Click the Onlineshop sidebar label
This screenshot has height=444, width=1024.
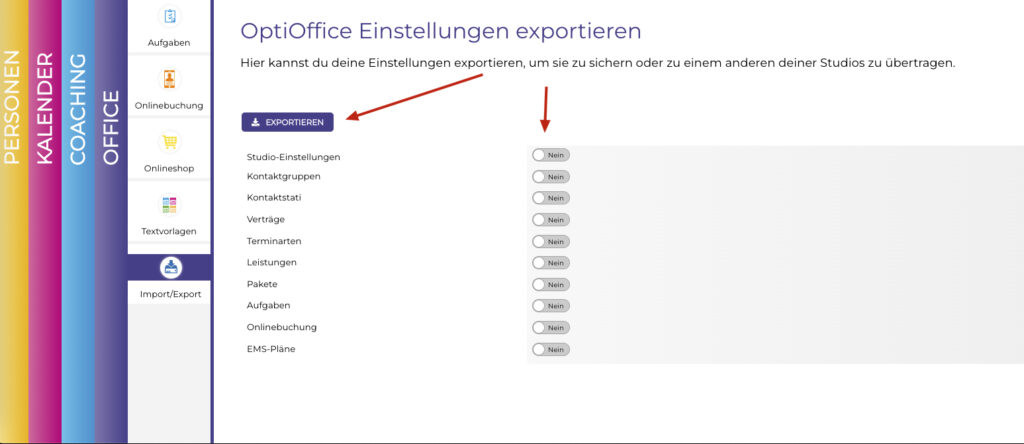click(x=169, y=168)
